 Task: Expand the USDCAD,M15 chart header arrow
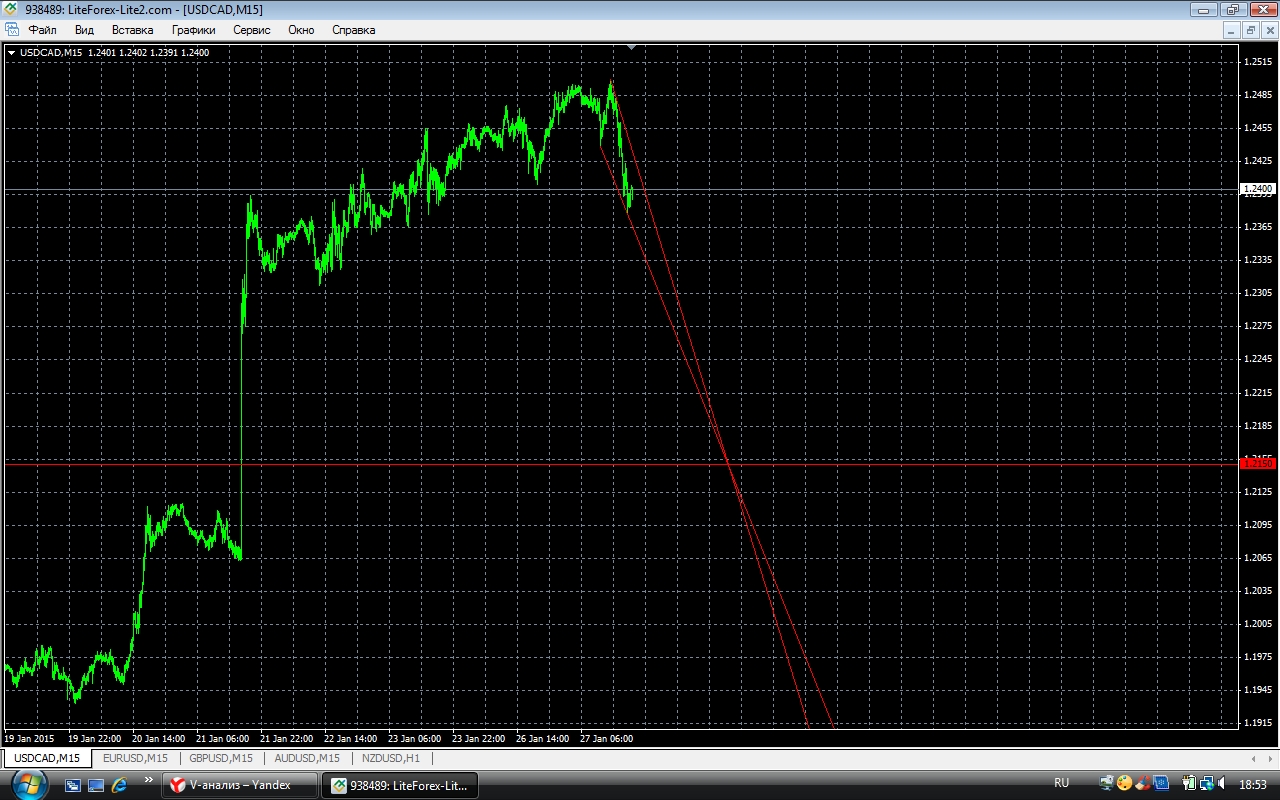tap(11, 52)
